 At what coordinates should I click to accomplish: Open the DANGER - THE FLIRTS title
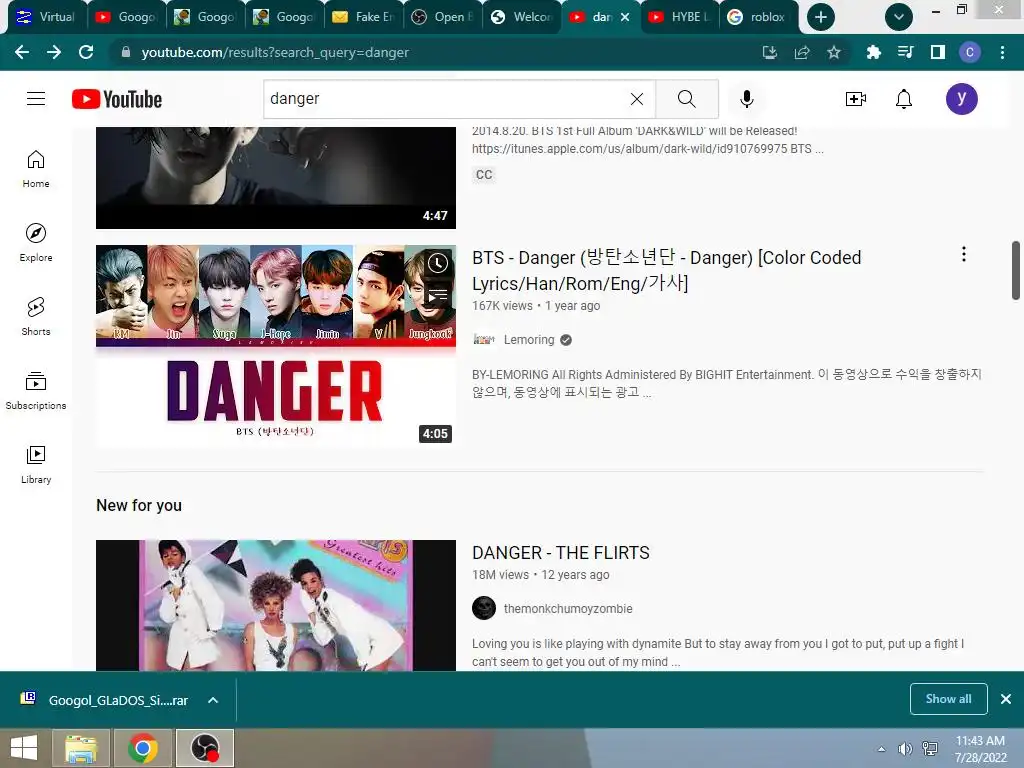[561, 552]
